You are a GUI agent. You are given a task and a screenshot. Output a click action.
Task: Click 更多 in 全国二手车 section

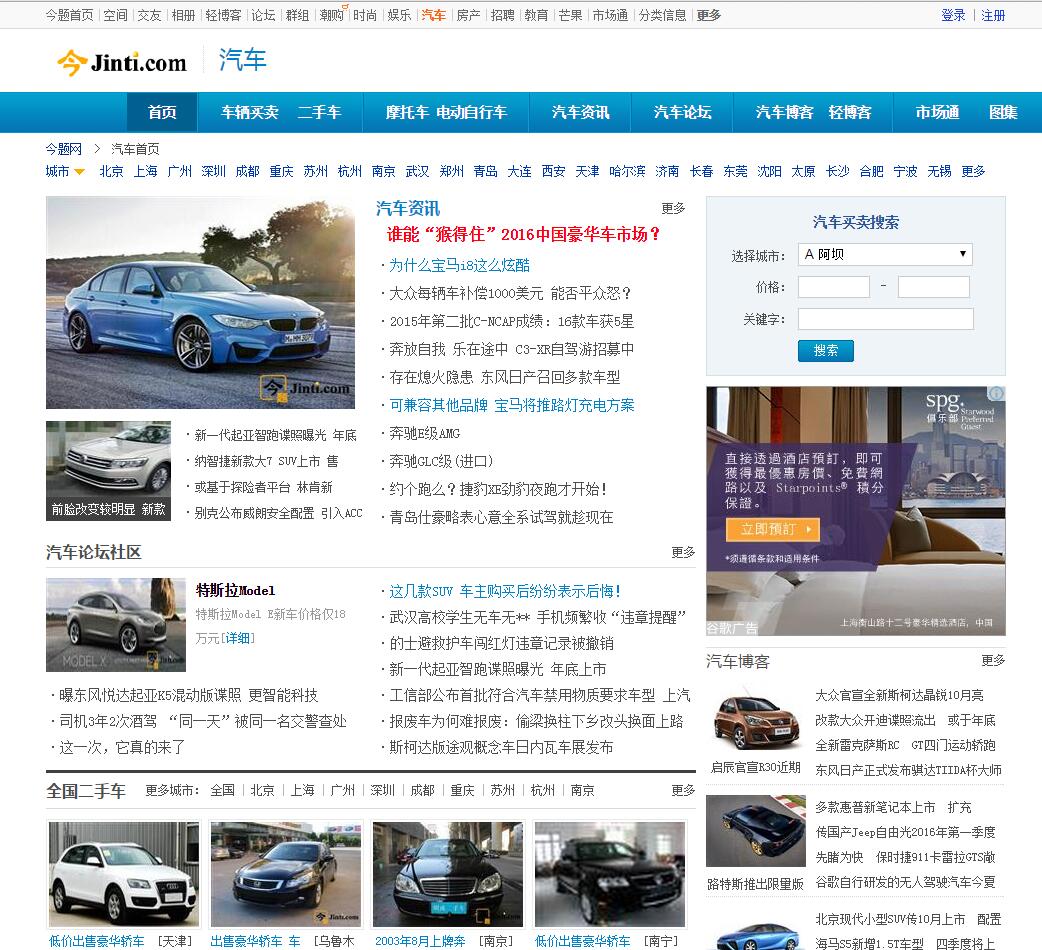683,790
